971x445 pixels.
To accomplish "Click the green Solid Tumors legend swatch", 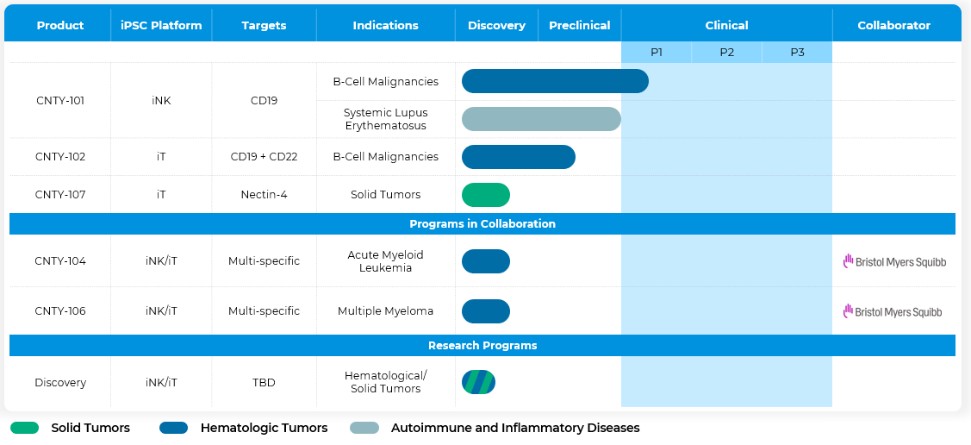I will (x=24, y=428).
